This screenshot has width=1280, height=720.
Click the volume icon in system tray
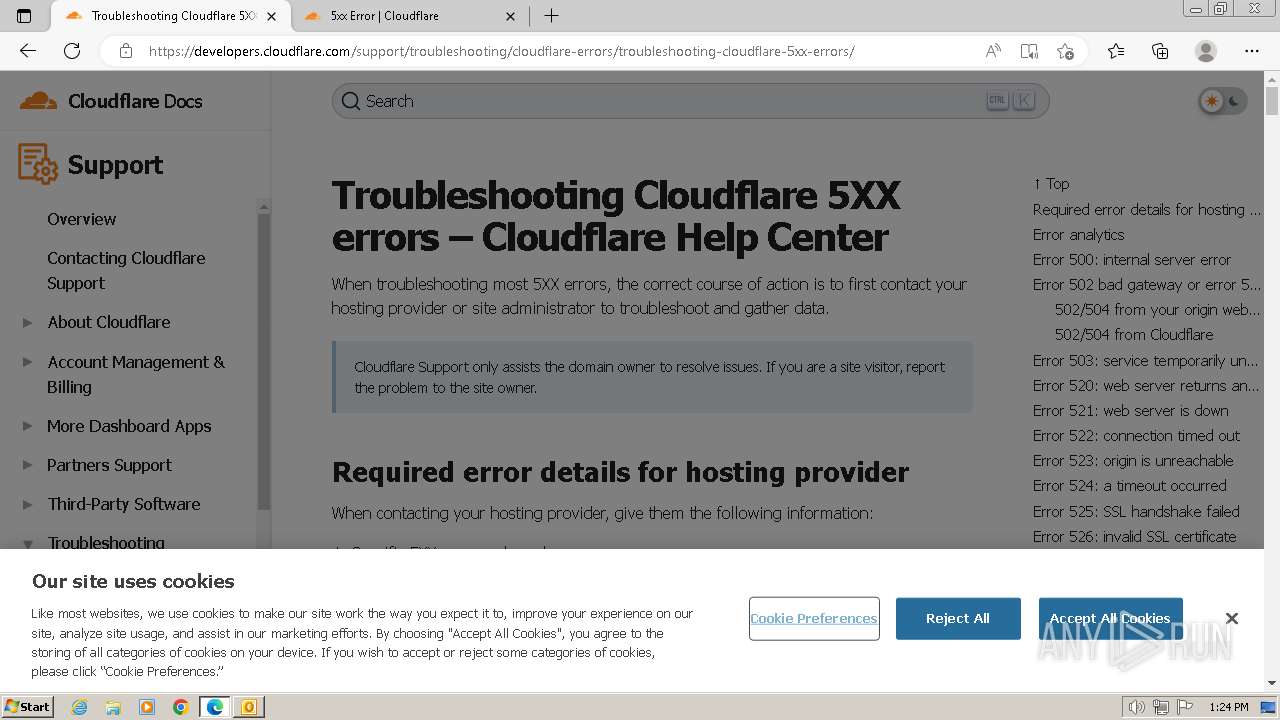(x=1137, y=707)
